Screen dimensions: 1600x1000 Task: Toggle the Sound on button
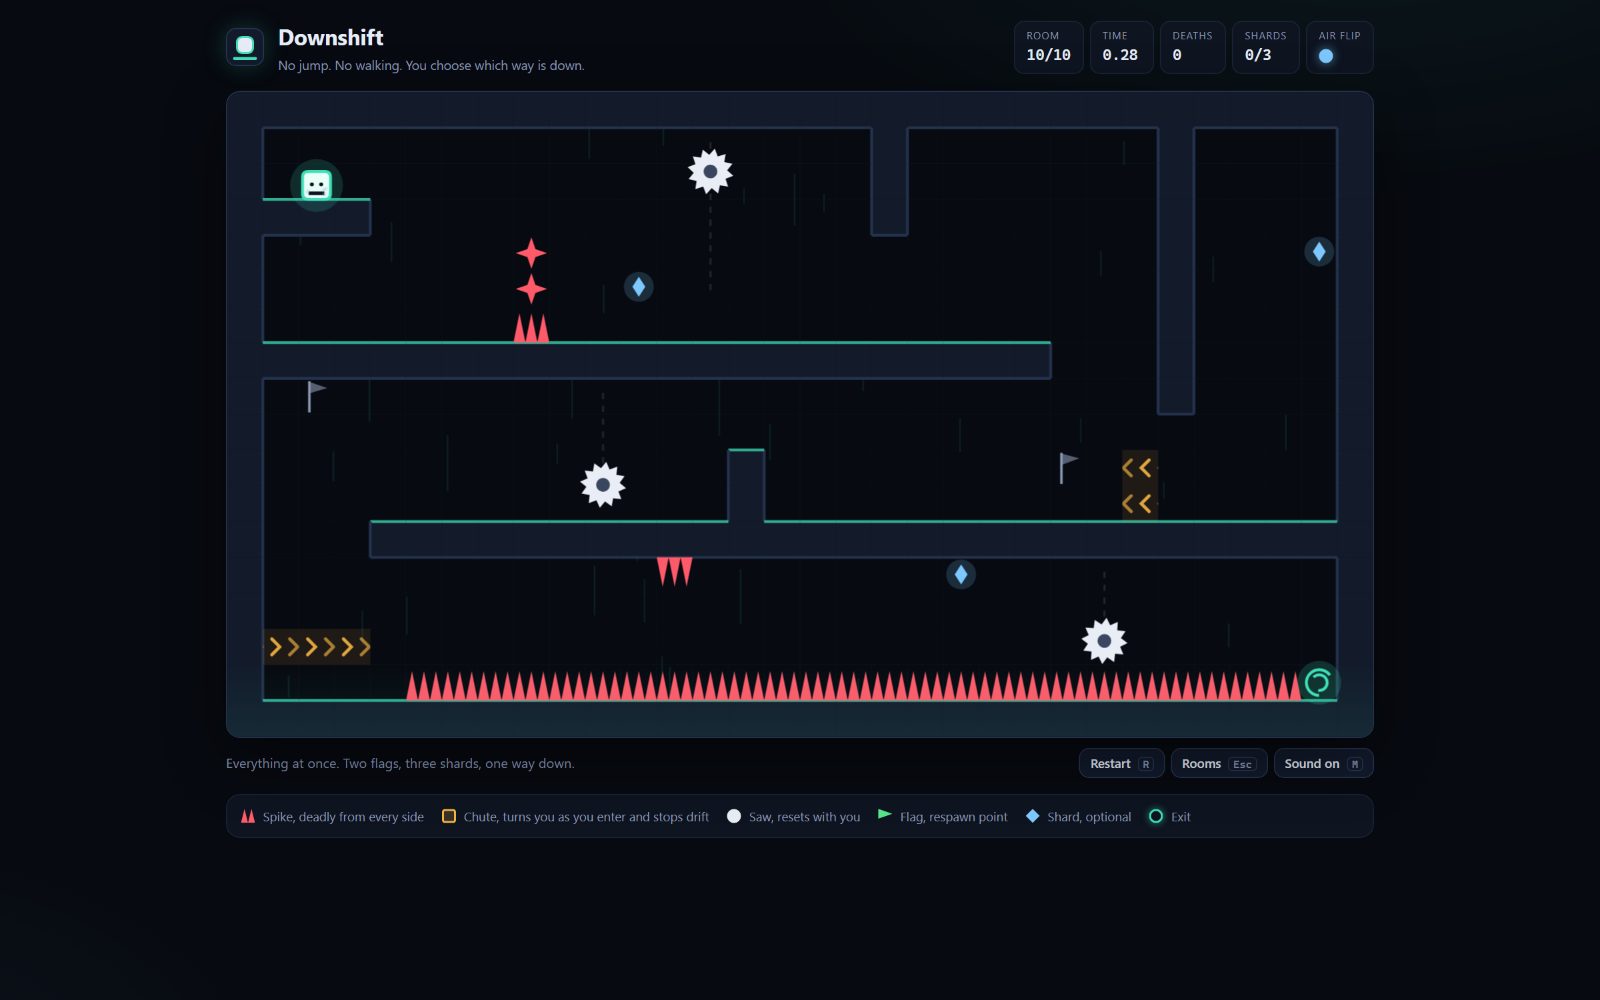pos(1323,763)
